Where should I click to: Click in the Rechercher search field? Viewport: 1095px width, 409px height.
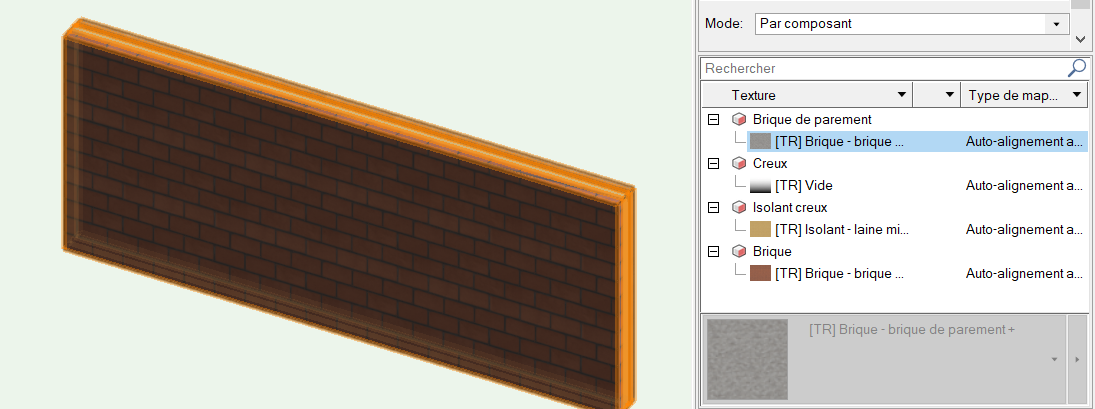coord(880,68)
